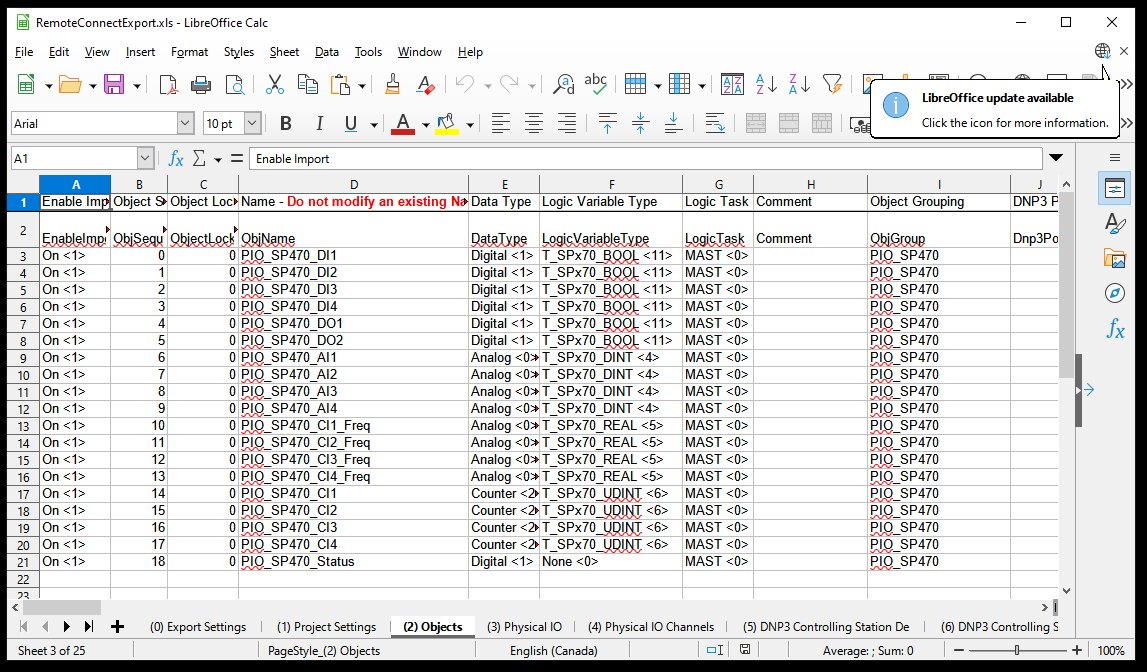The image size is (1147, 672).
Task: Click the formula input line
Action: (x=640, y=158)
